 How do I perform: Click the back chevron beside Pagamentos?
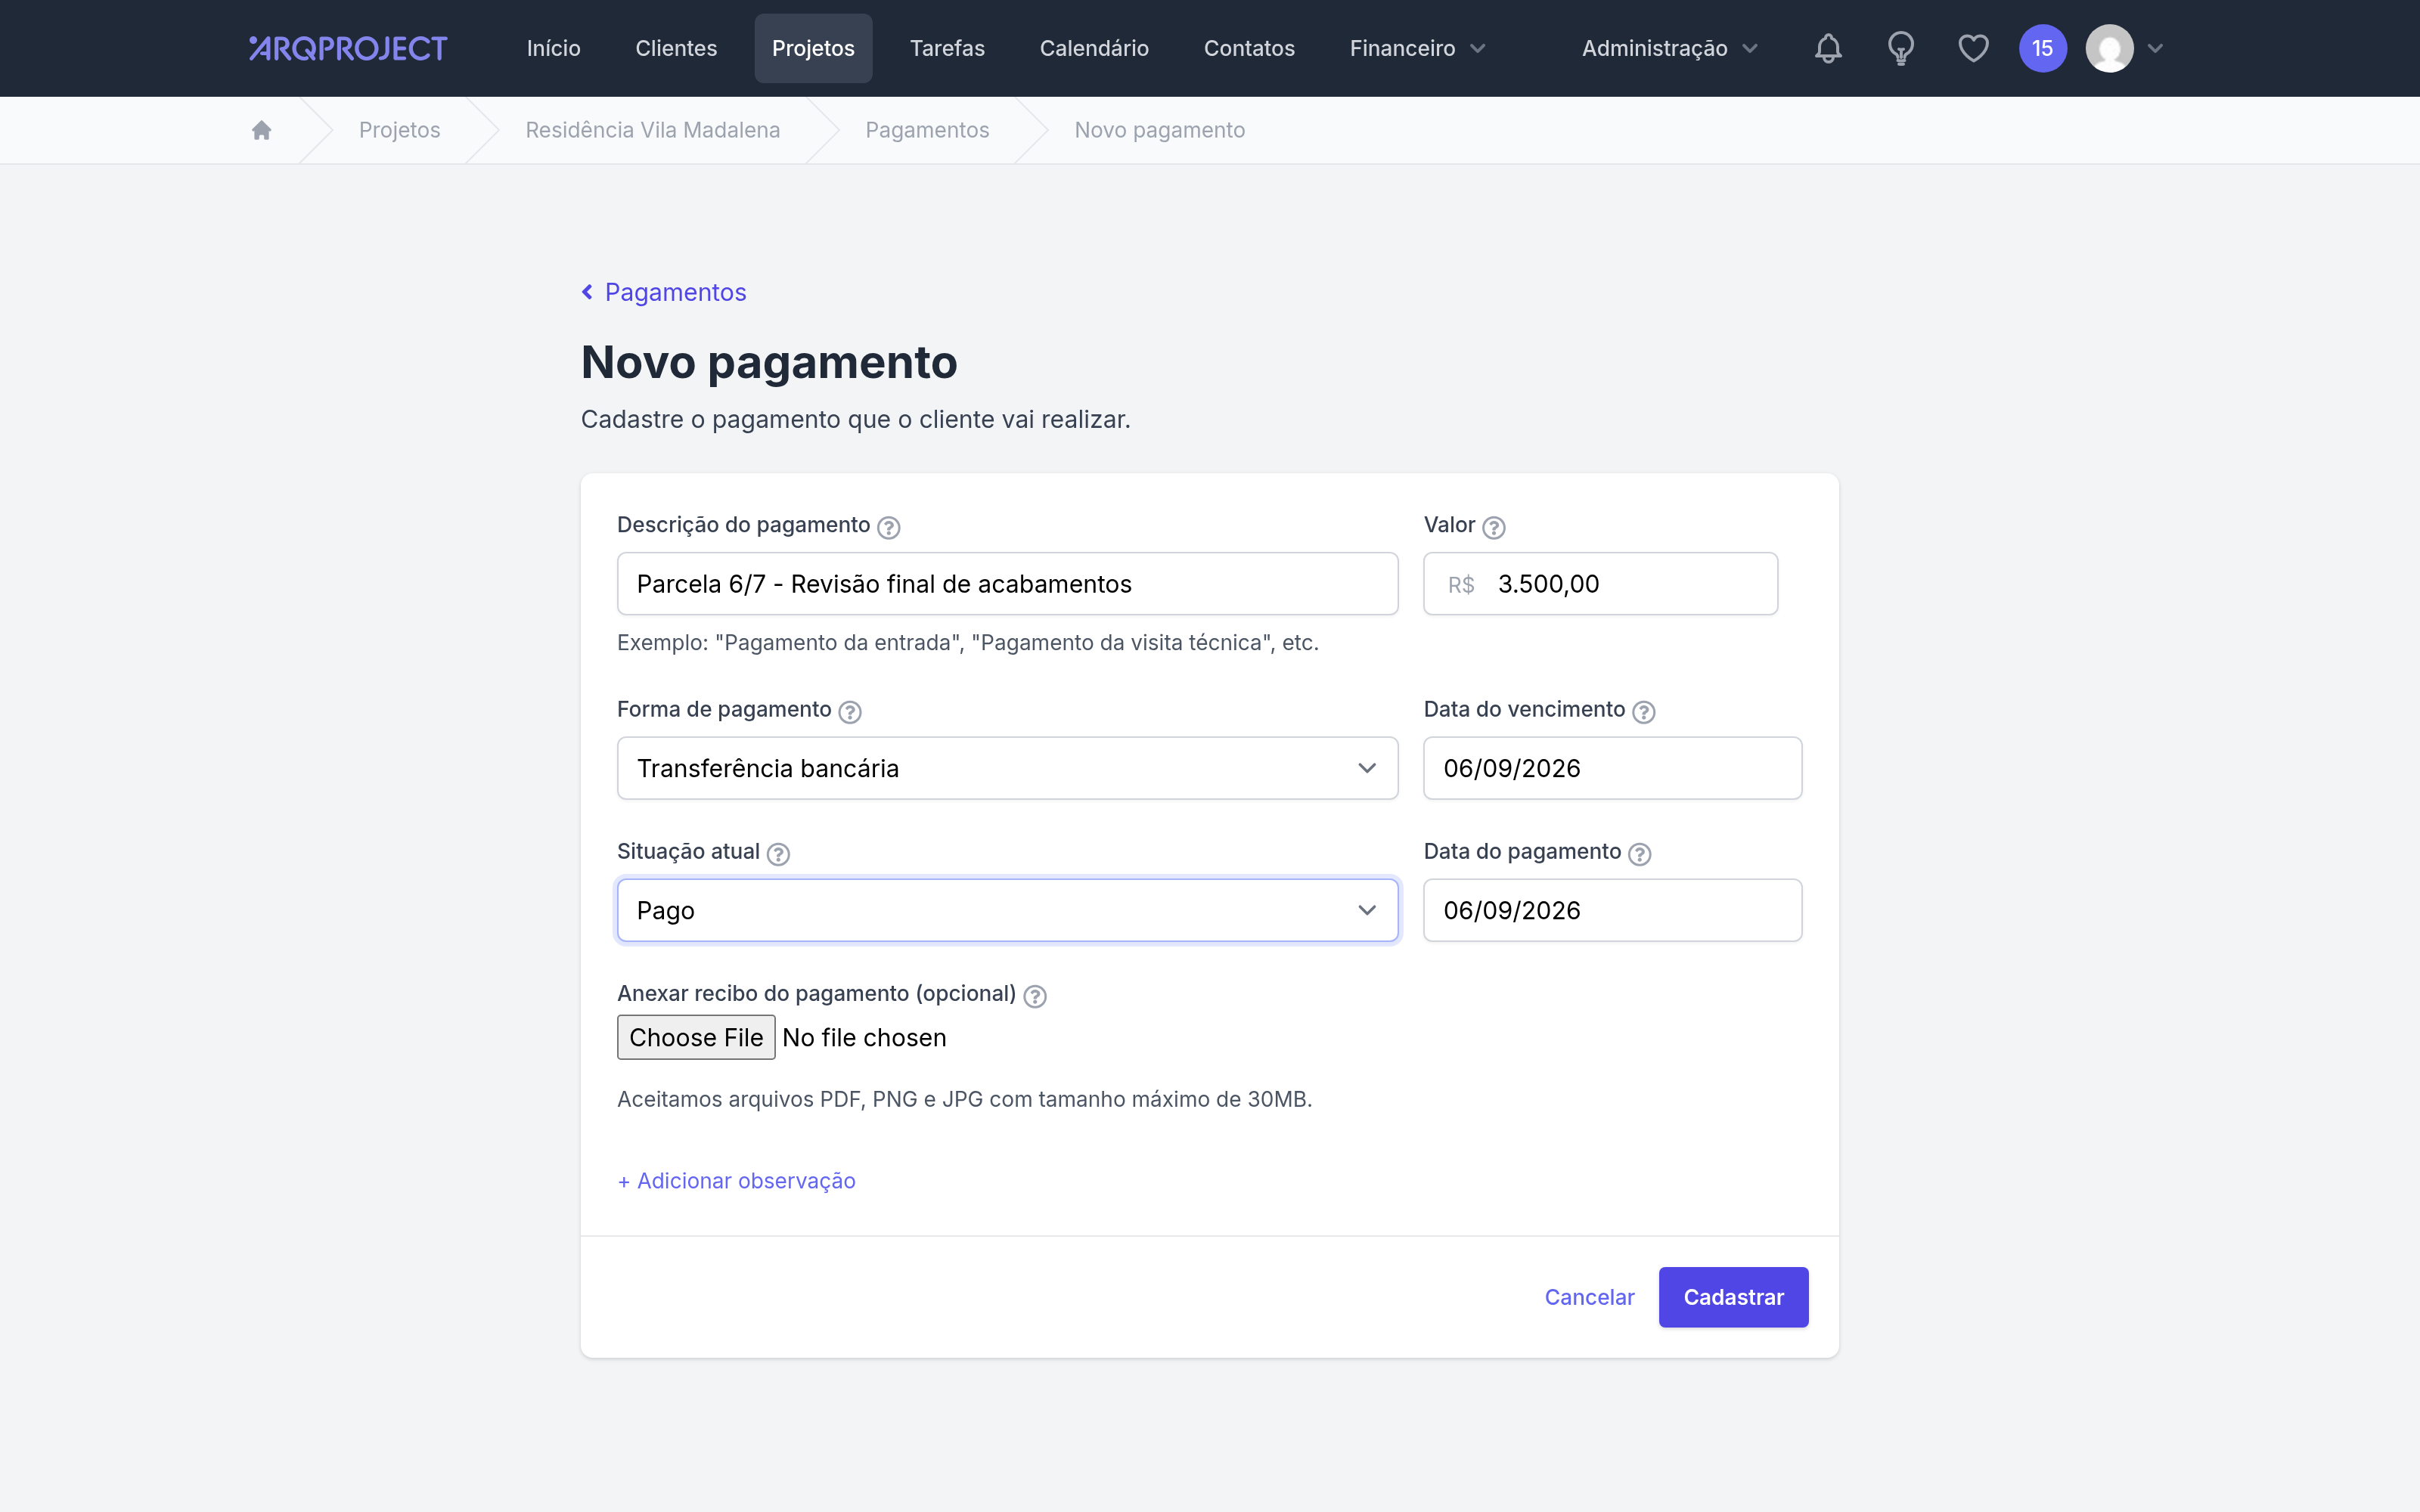[587, 292]
